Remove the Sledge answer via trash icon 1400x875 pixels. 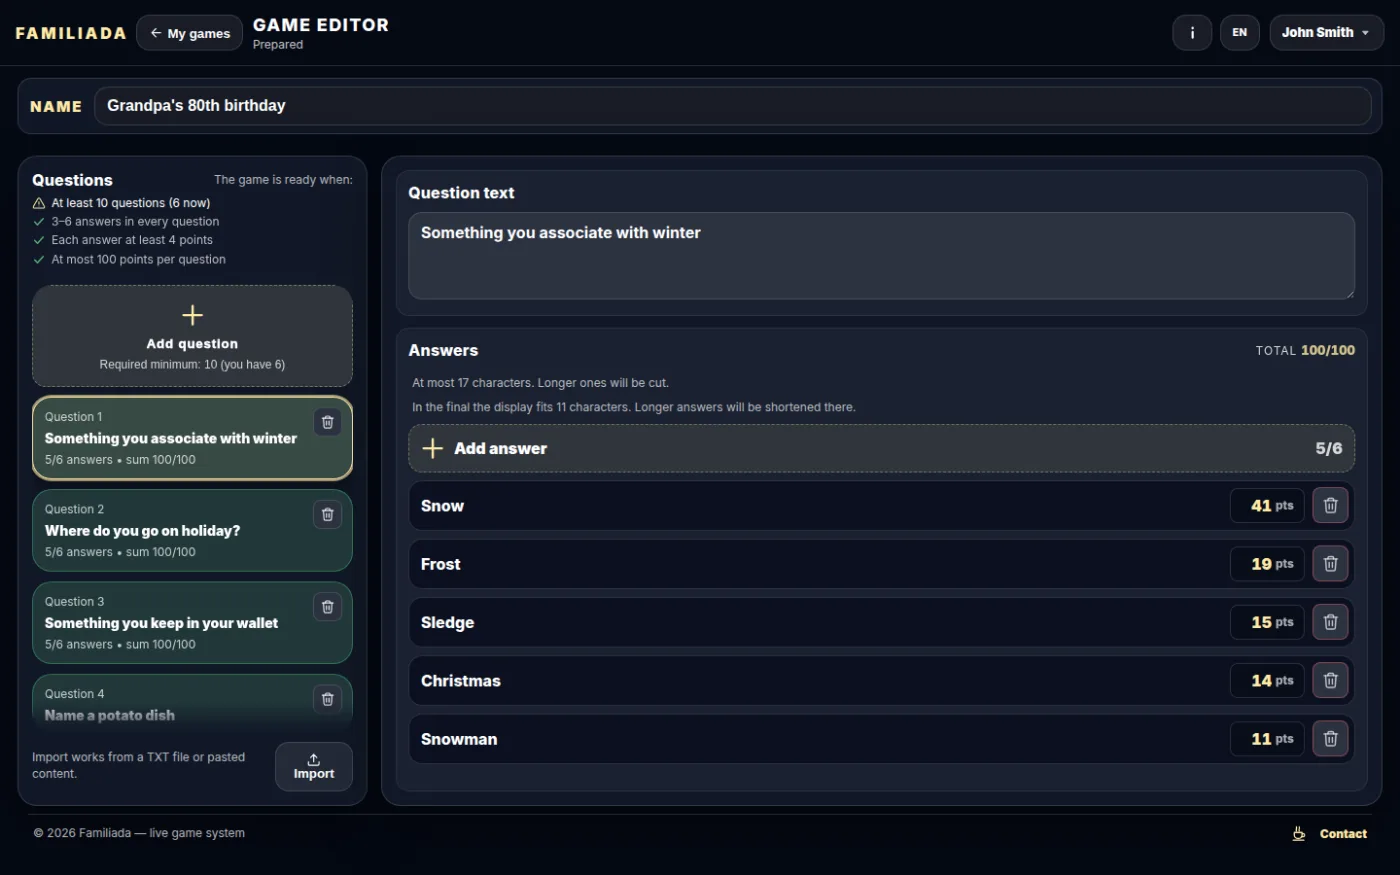(1330, 622)
